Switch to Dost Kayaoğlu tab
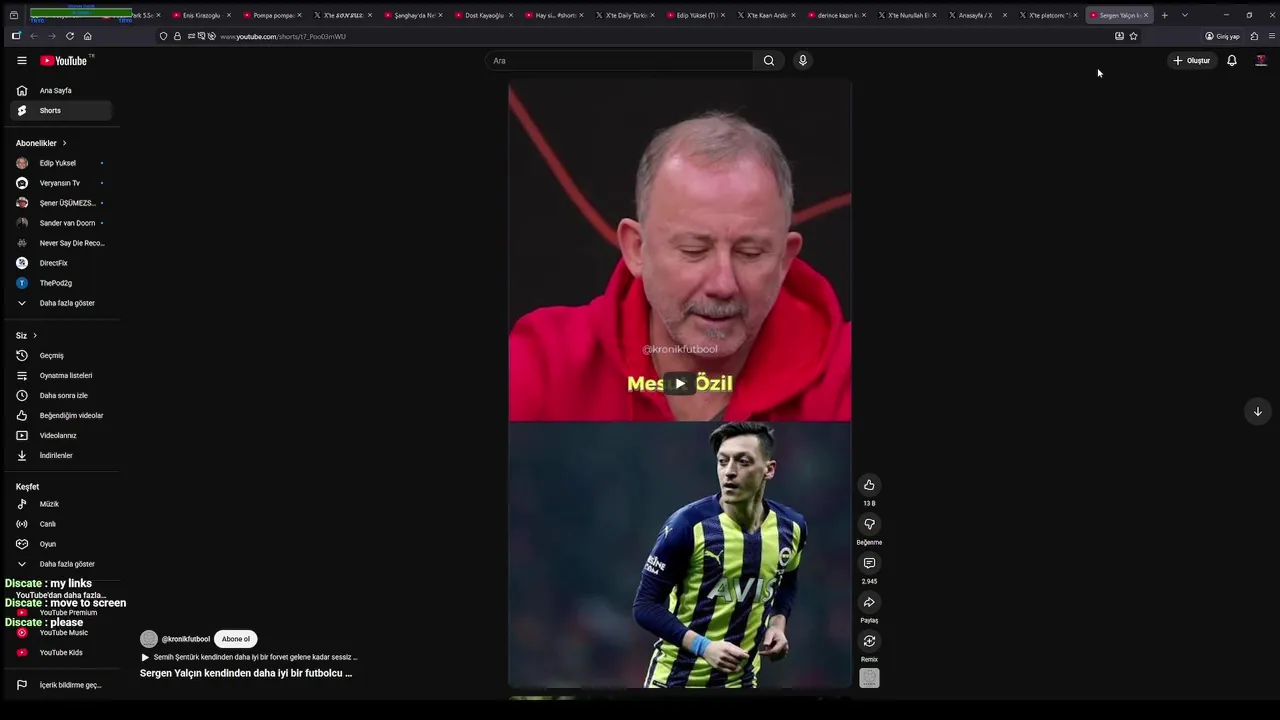Screen dimensions: 1280x720 click(x=484, y=15)
